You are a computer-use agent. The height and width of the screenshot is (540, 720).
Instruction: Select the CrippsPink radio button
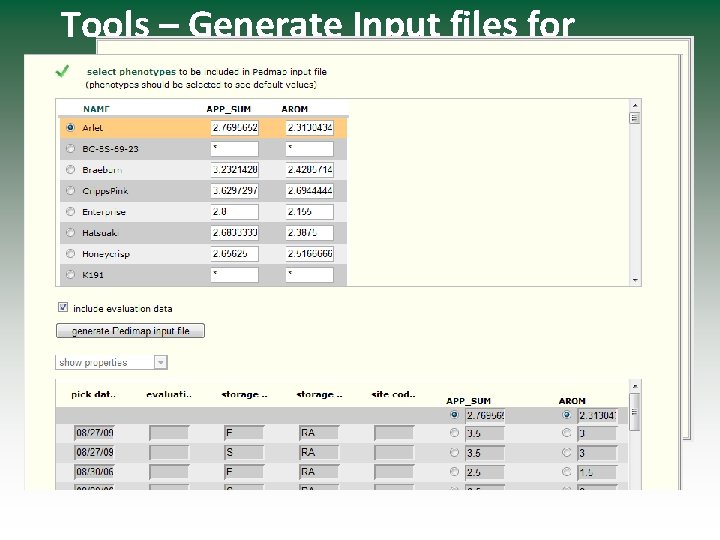point(70,190)
